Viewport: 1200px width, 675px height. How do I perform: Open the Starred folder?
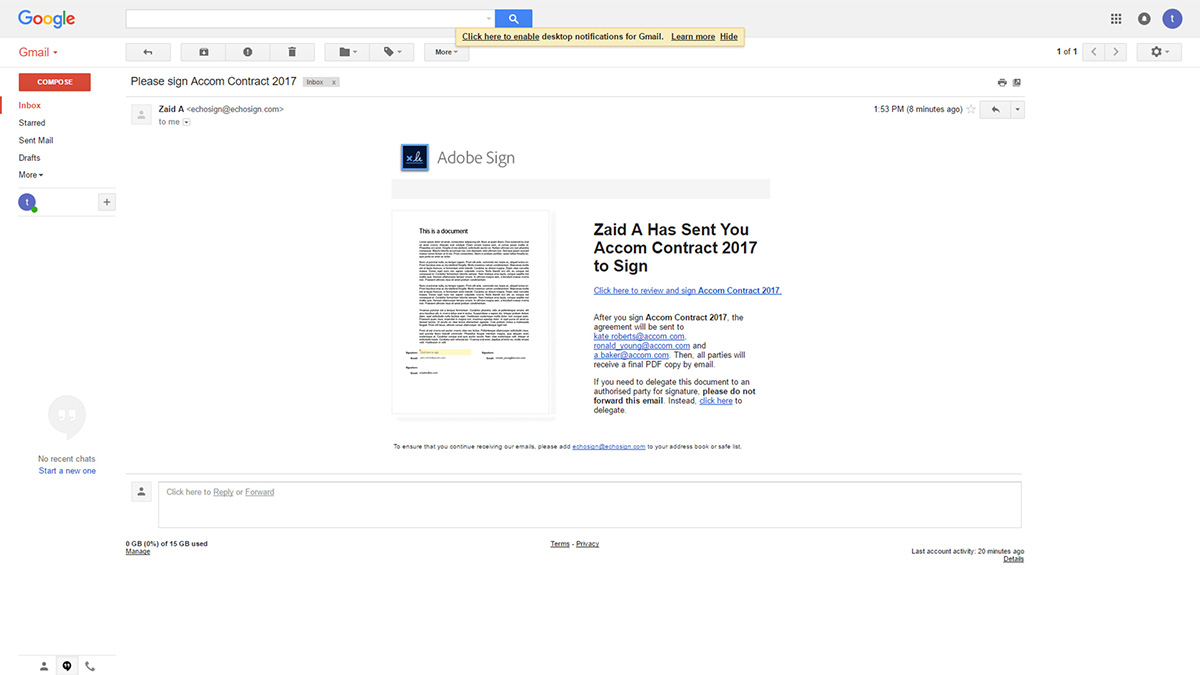pos(32,123)
